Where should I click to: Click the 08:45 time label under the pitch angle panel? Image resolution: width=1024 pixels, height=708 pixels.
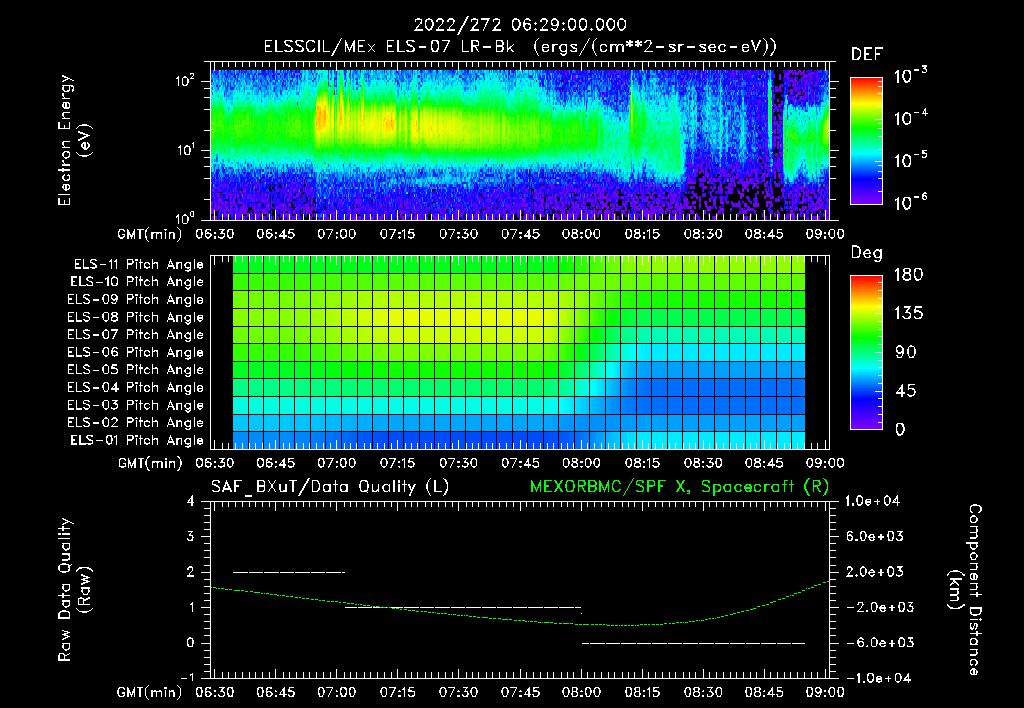tap(764, 464)
